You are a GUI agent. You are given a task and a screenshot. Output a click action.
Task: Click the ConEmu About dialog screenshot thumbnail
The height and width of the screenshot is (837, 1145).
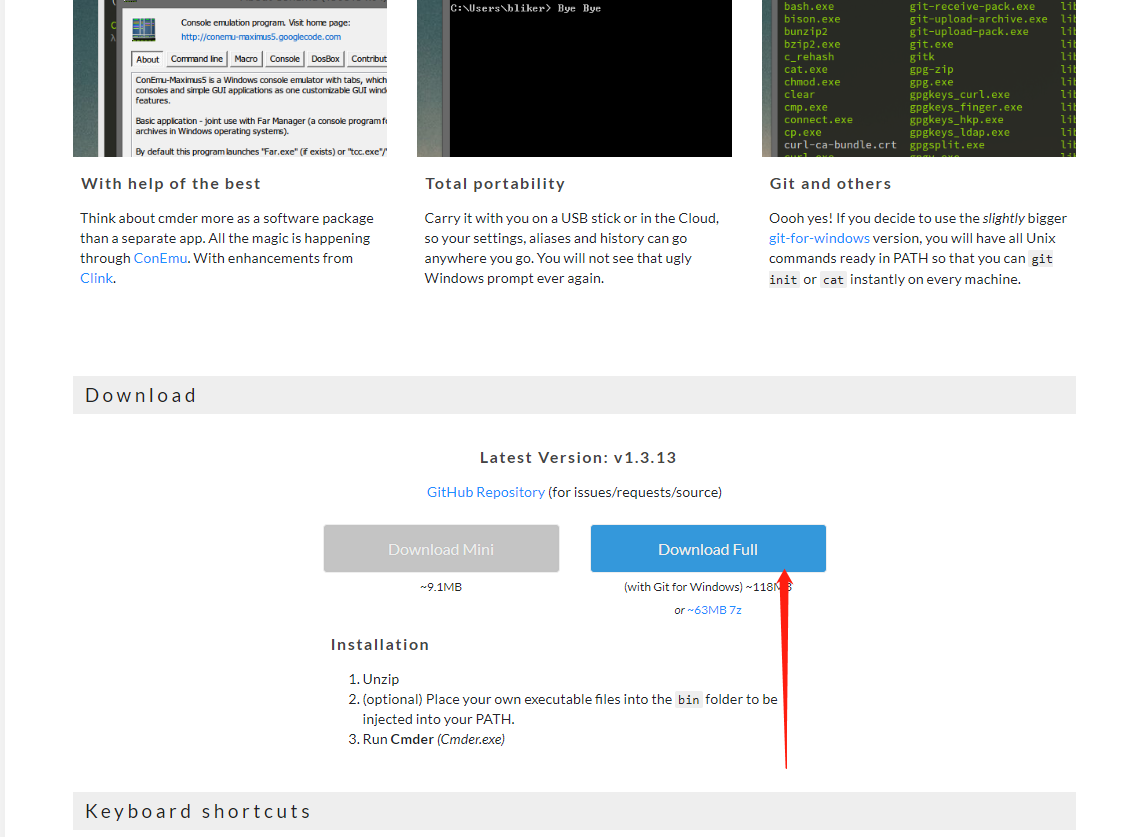(230, 78)
